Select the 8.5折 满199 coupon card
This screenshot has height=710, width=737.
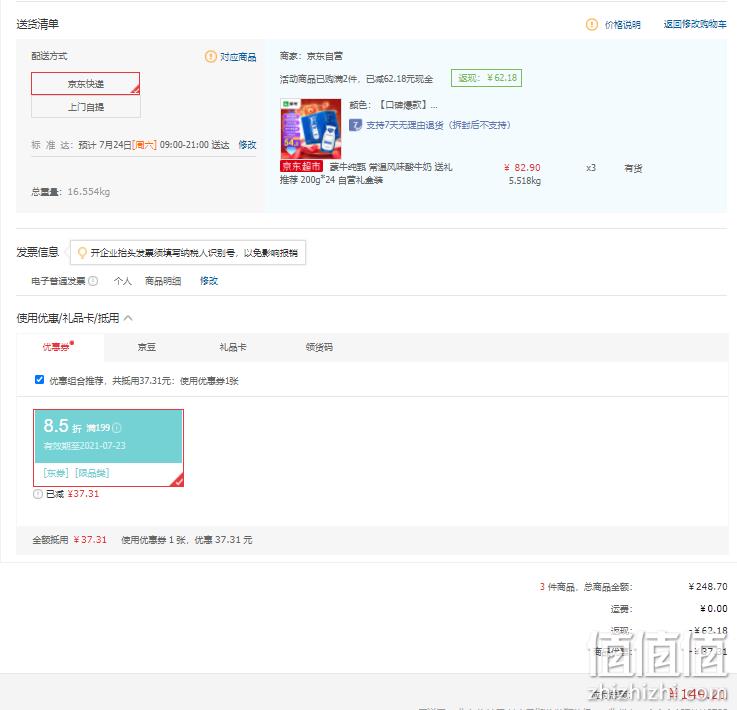point(108,447)
